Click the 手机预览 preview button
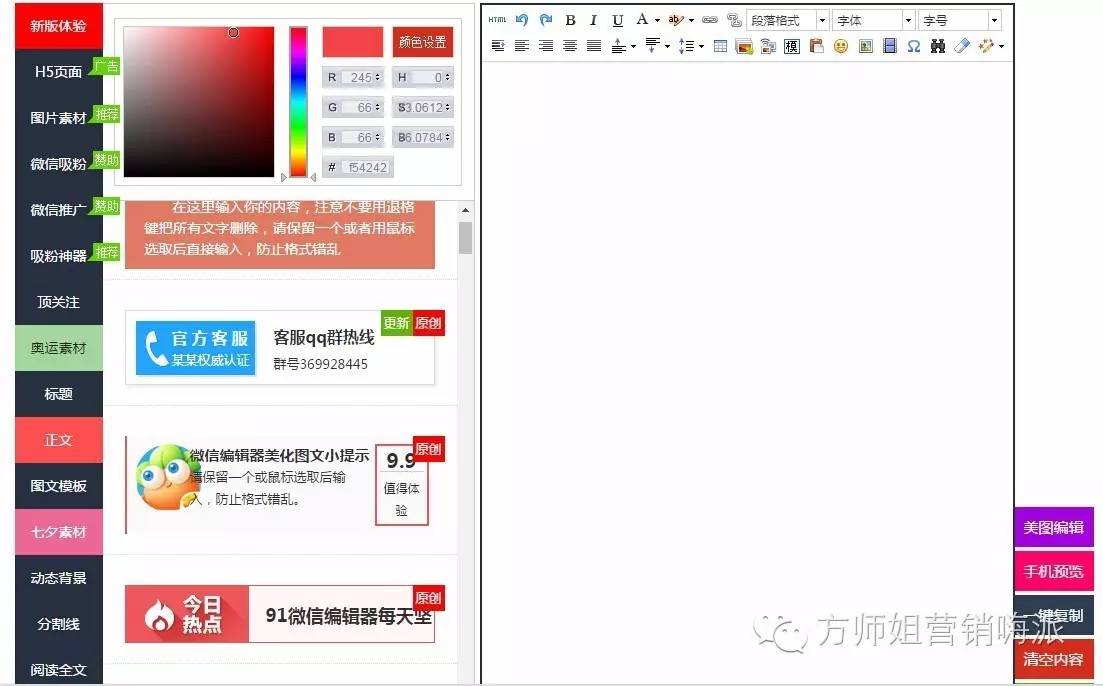The height and width of the screenshot is (686, 1103). [1053, 571]
